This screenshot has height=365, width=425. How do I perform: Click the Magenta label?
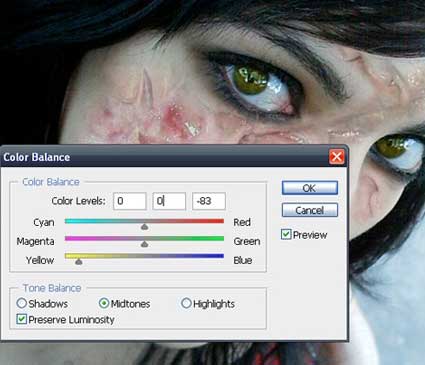(35, 241)
